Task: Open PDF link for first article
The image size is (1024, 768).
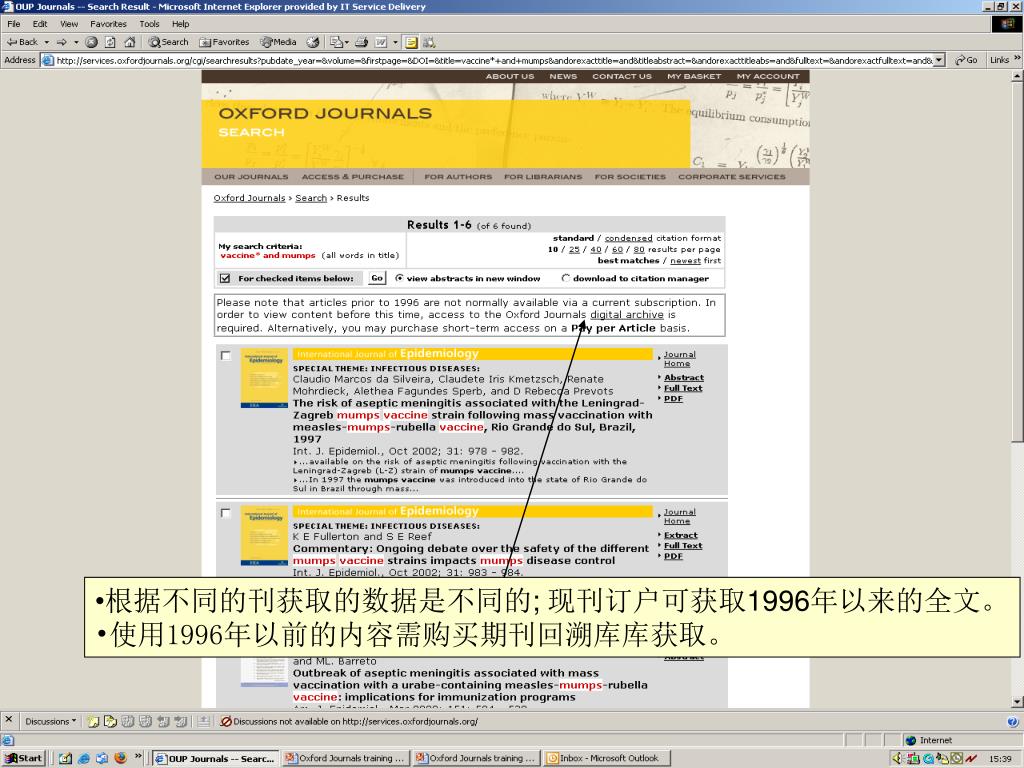Action: tap(673, 398)
